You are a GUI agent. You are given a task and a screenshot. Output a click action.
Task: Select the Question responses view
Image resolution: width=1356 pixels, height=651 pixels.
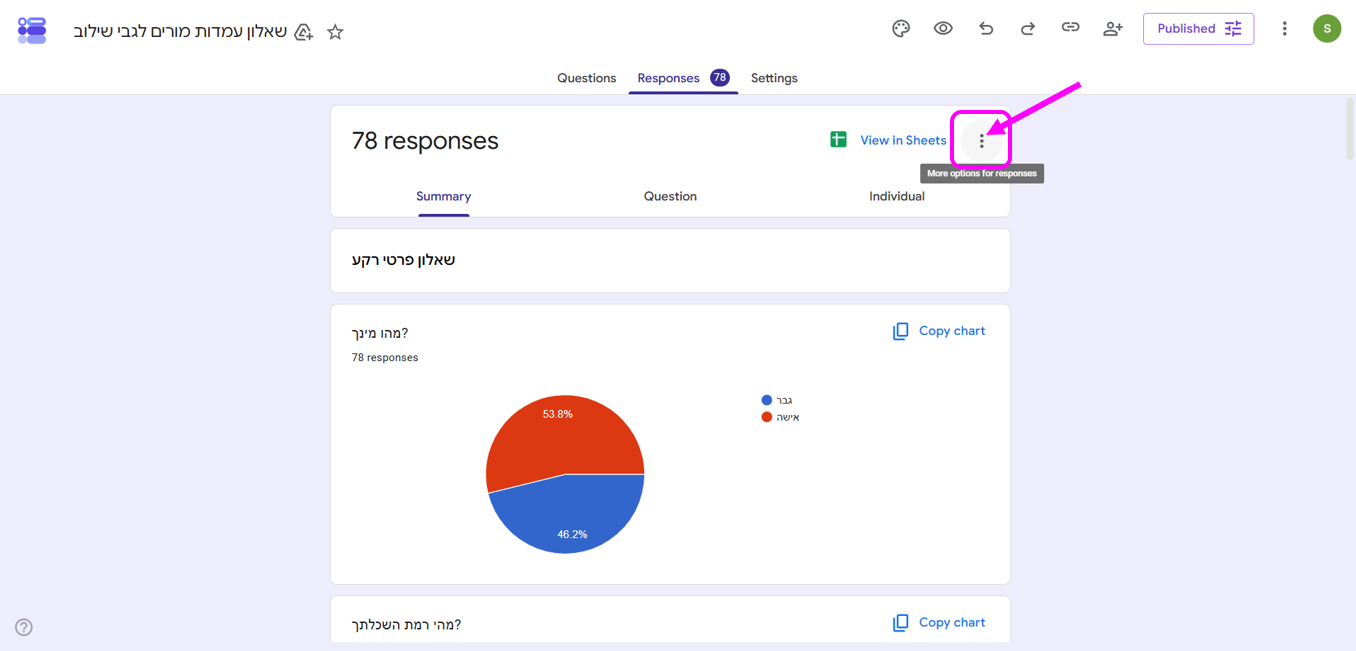pyautogui.click(x=670, y=196)
